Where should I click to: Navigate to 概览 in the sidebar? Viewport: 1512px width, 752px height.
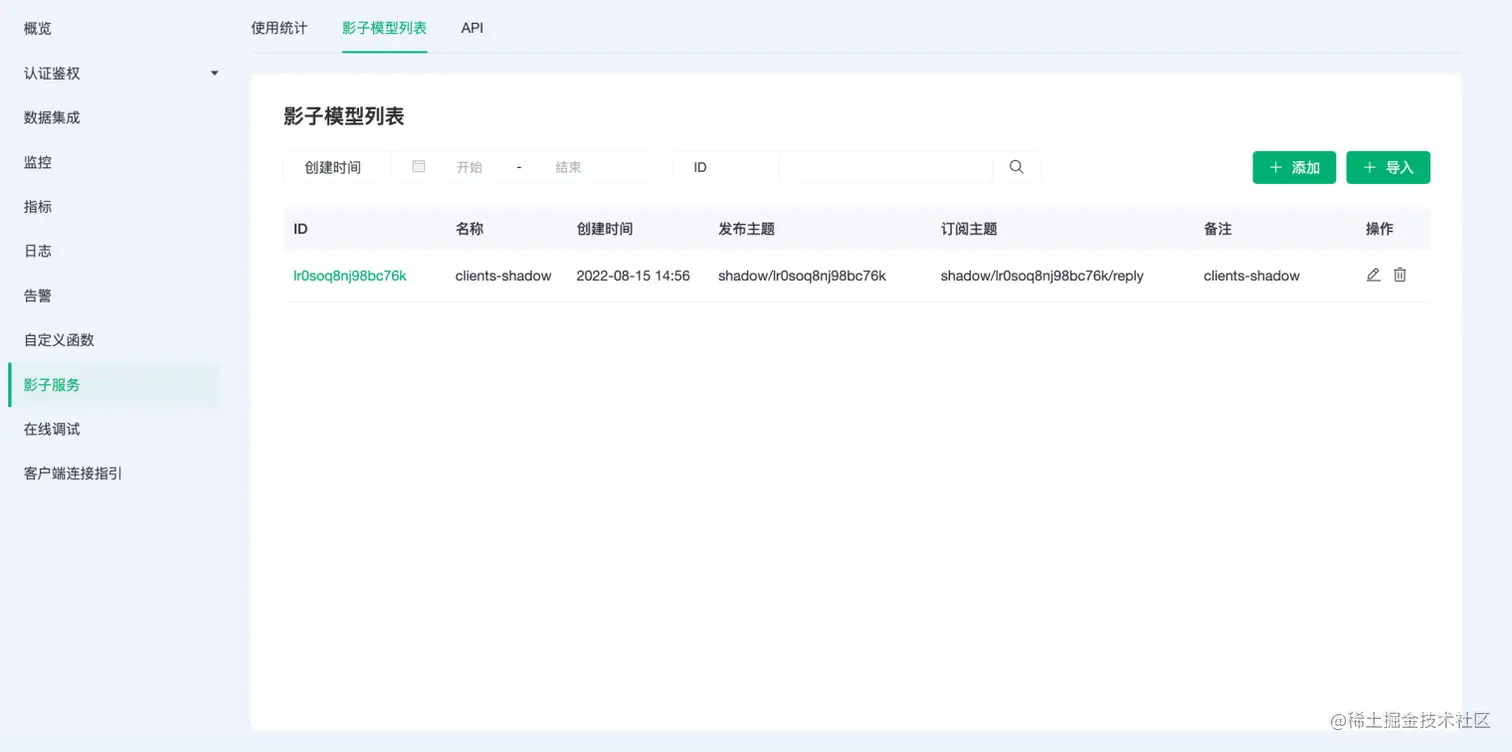37,27
